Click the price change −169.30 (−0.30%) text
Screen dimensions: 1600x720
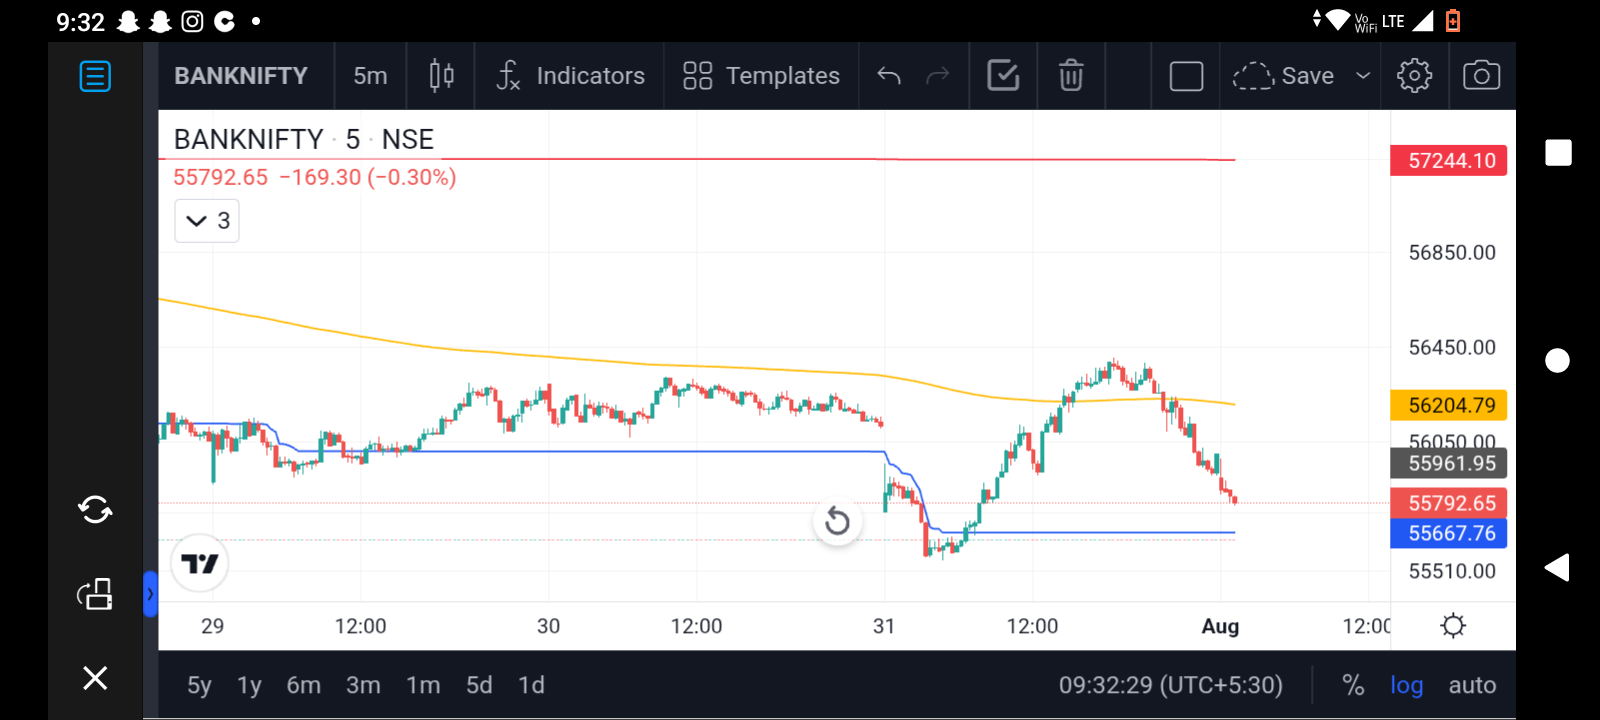click(368, 177)
